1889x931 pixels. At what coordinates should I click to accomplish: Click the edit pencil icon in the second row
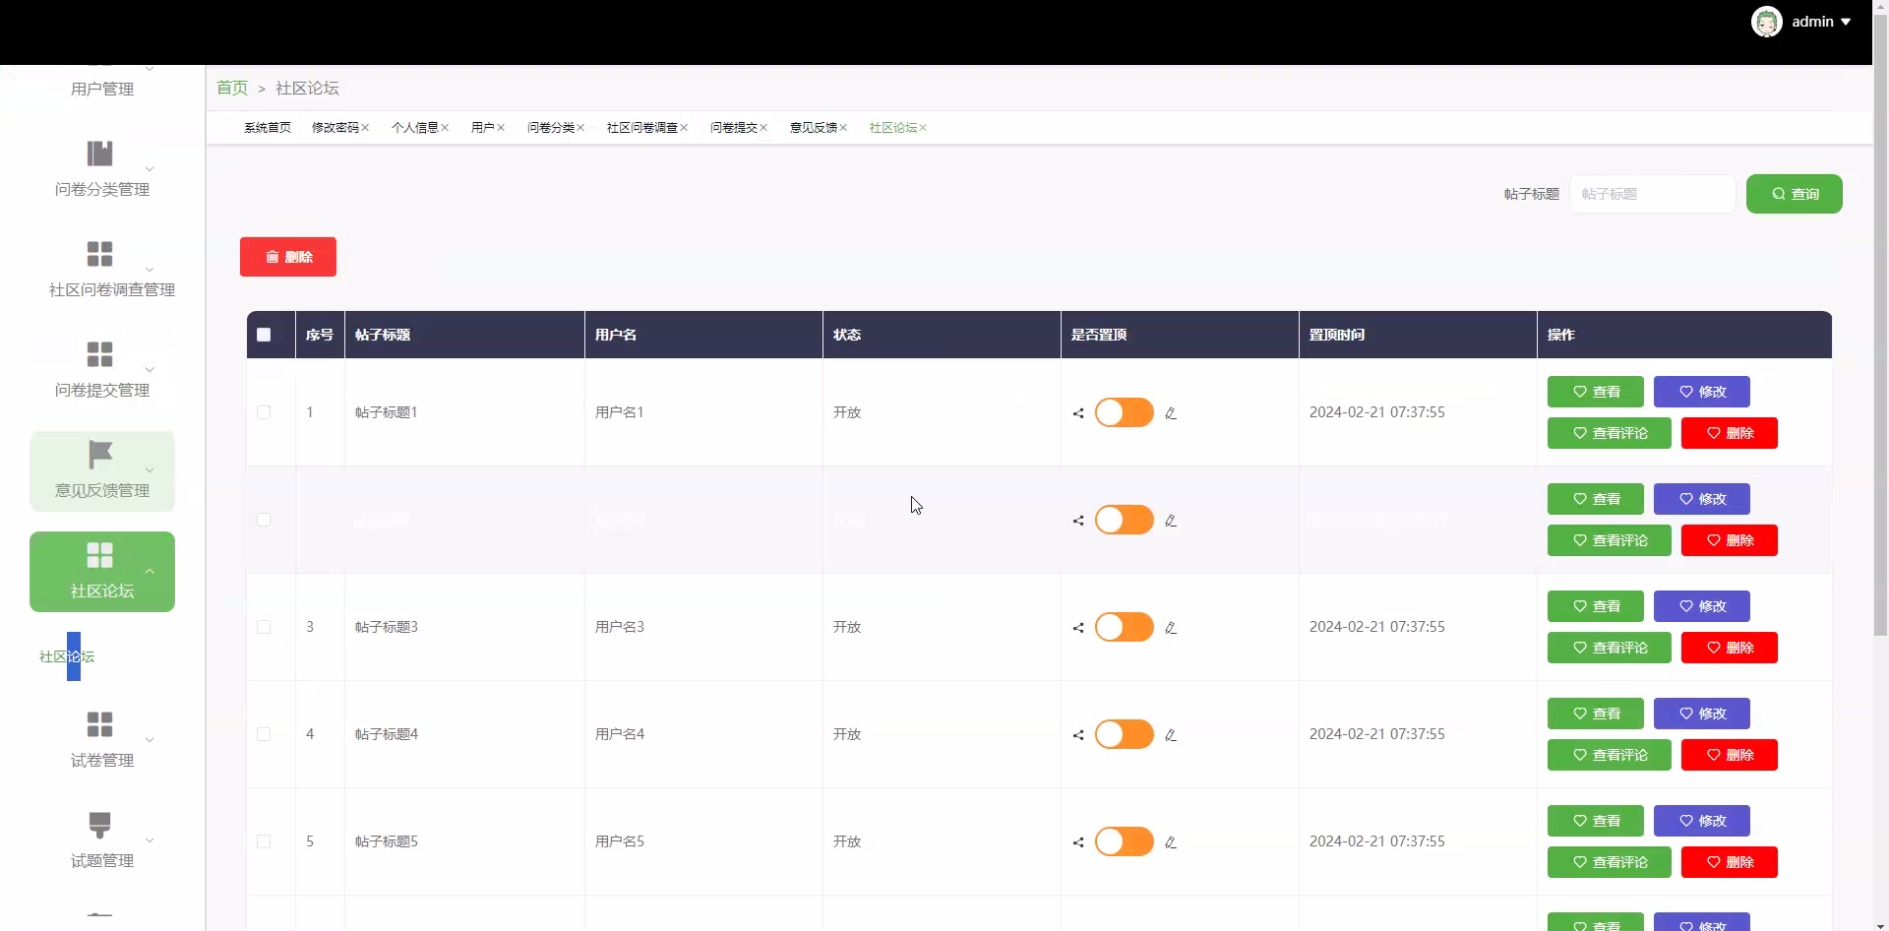click(x=1171, y=521)
